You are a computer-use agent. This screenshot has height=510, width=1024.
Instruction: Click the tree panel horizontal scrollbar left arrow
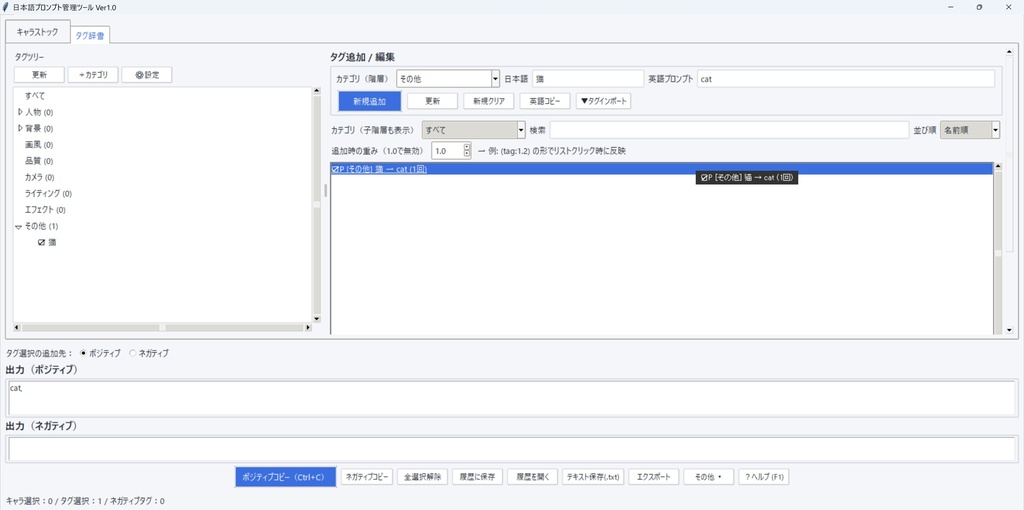[18, 327]
